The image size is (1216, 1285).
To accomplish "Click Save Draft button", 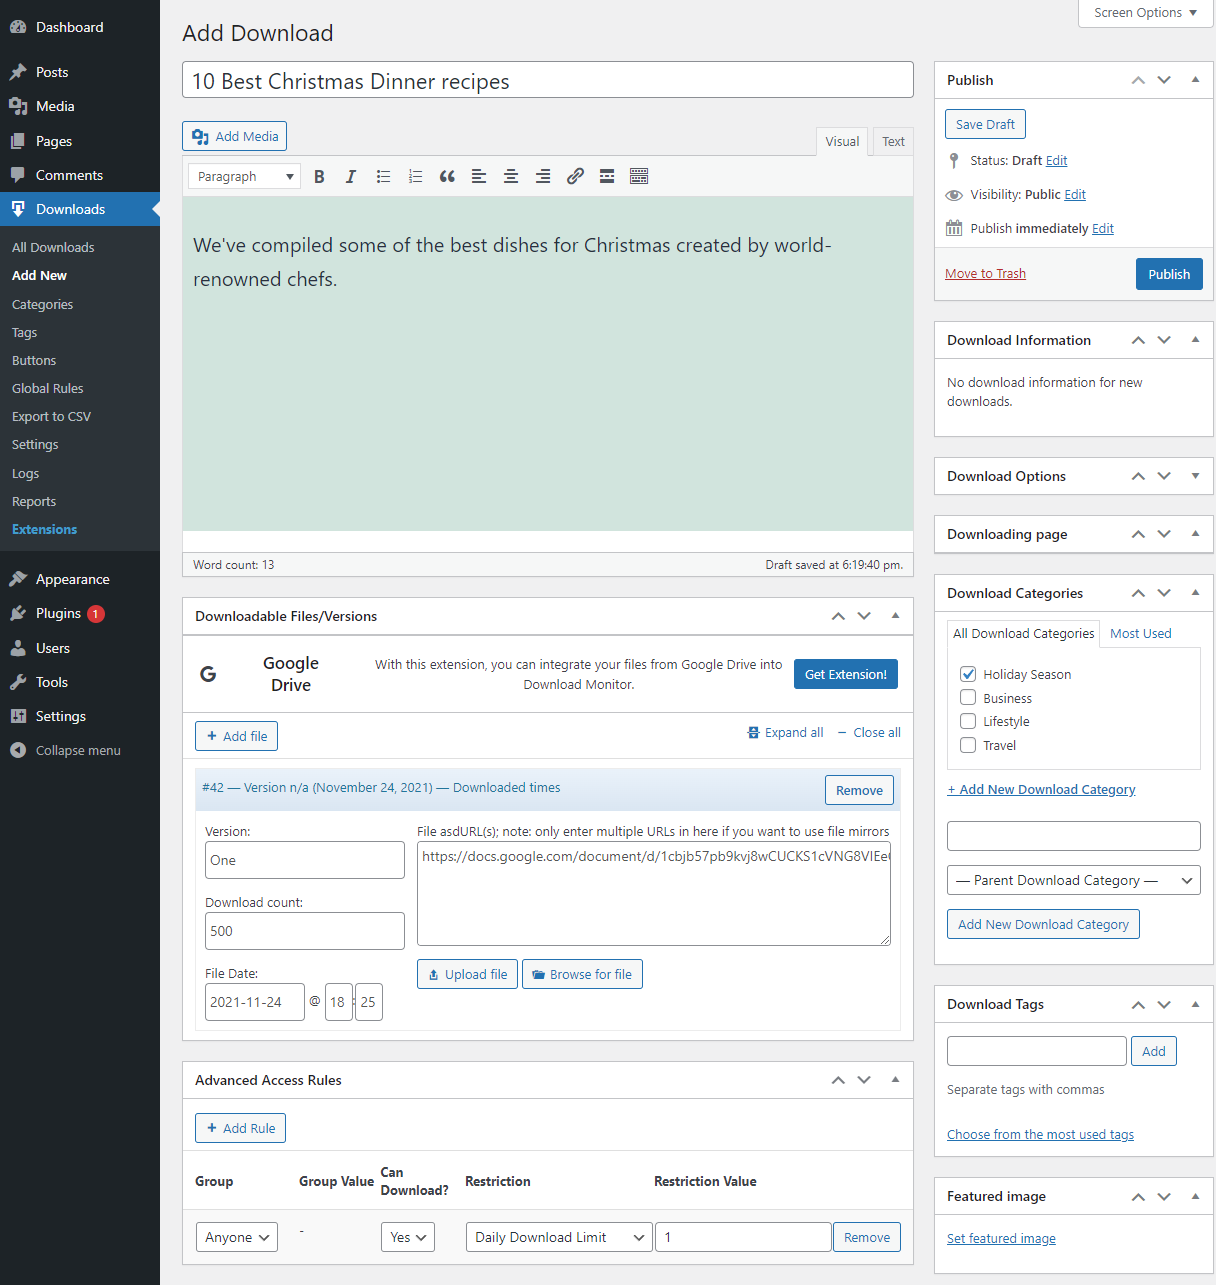I will 985,124.
